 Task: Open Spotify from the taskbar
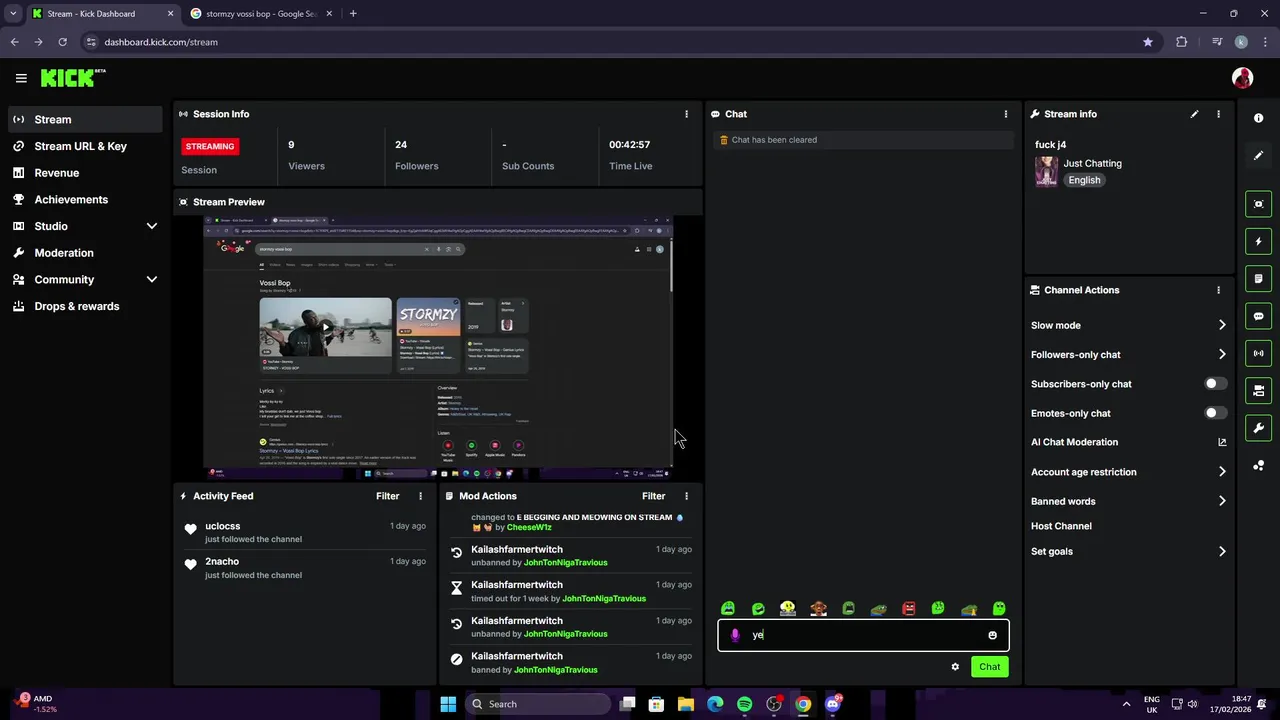[744, 704]
